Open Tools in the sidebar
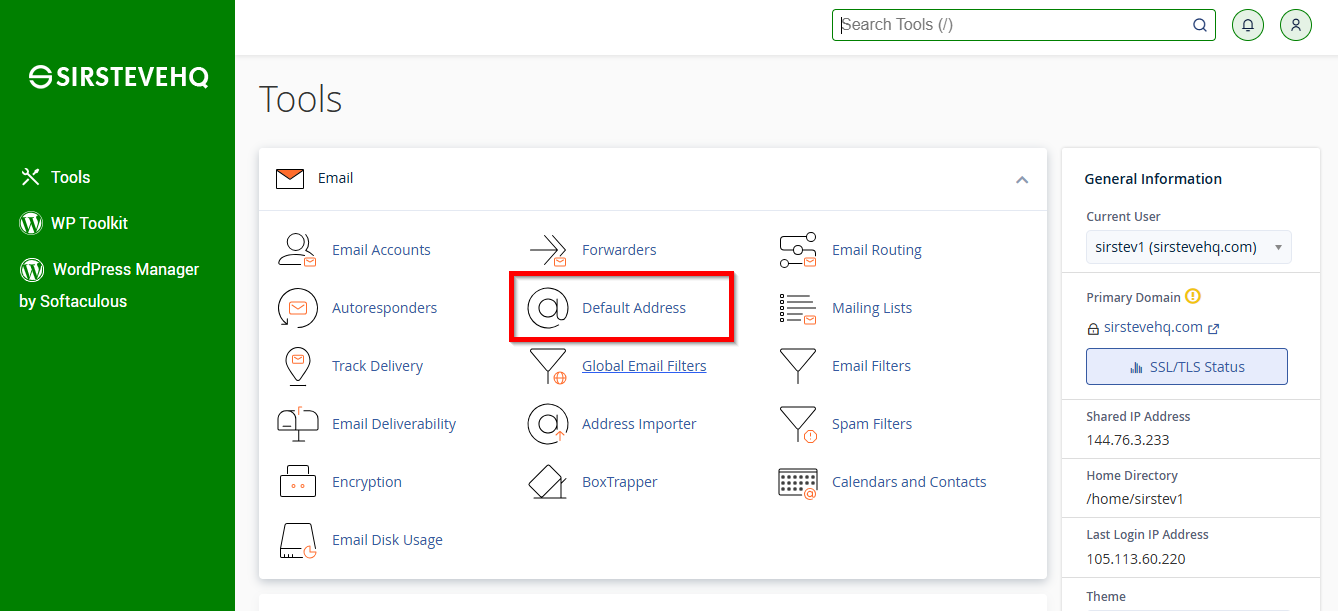1338x611 pixels. pos(56,177)
